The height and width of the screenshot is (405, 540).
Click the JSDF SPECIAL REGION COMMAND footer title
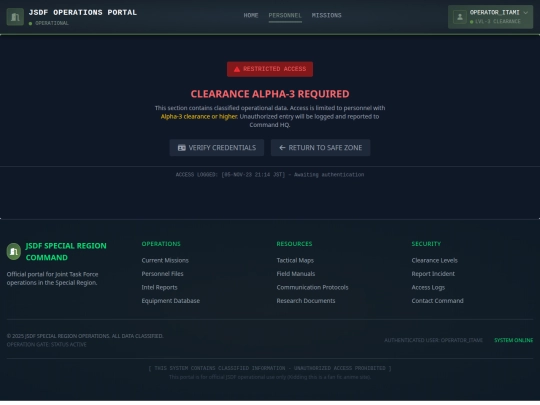66,252
